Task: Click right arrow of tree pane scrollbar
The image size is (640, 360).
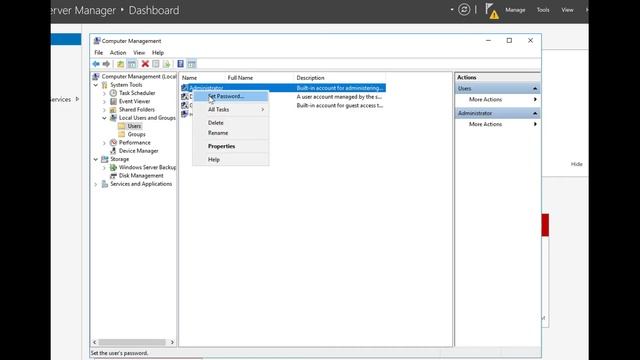Action: pyautogui.click(x=172, y=342)
